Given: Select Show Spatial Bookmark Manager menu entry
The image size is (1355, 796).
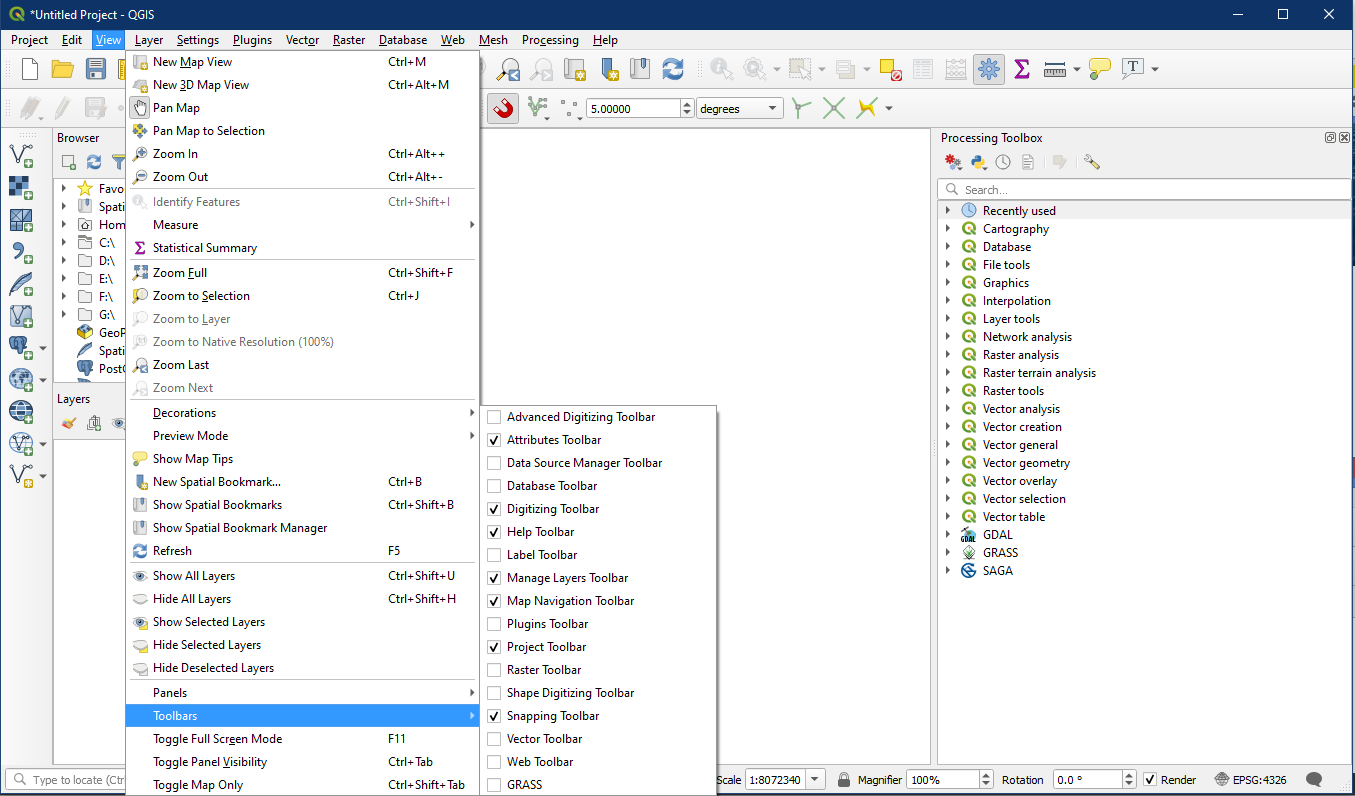Looking at the screenshot, I should pyautogui.click(x=240, y=528).
